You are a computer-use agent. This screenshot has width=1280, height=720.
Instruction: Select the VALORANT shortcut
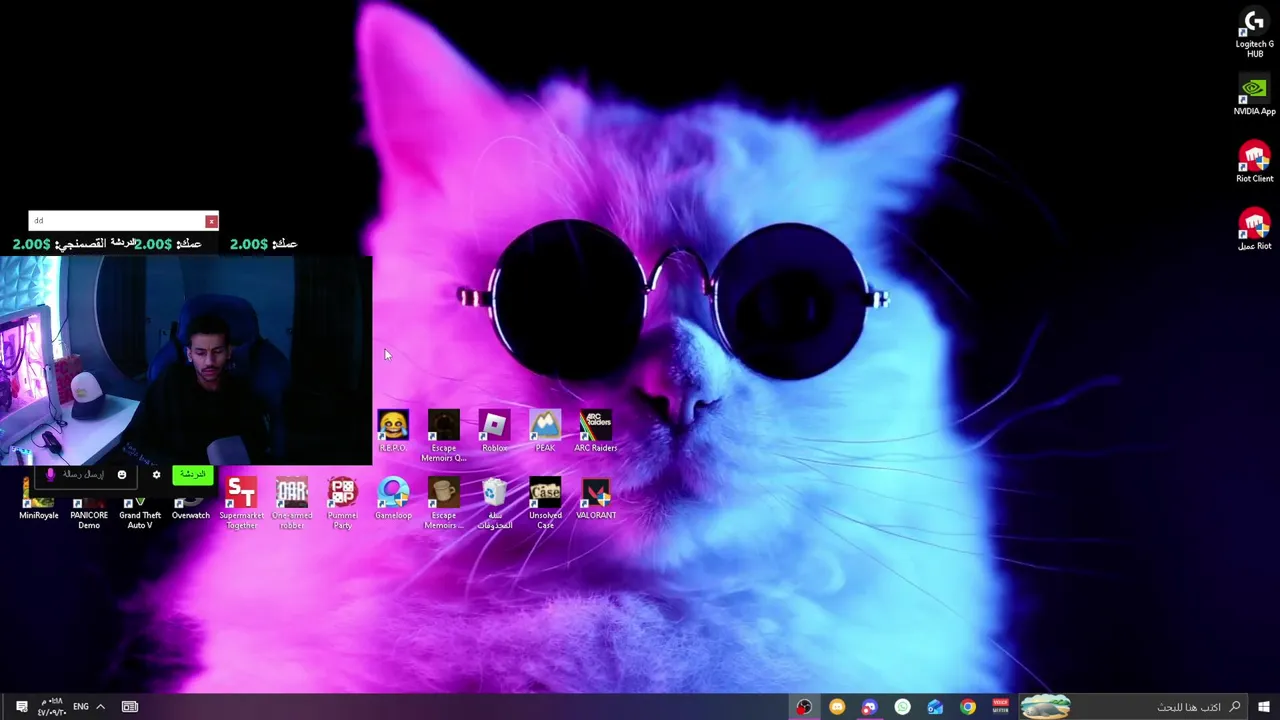tap(596, 499)
